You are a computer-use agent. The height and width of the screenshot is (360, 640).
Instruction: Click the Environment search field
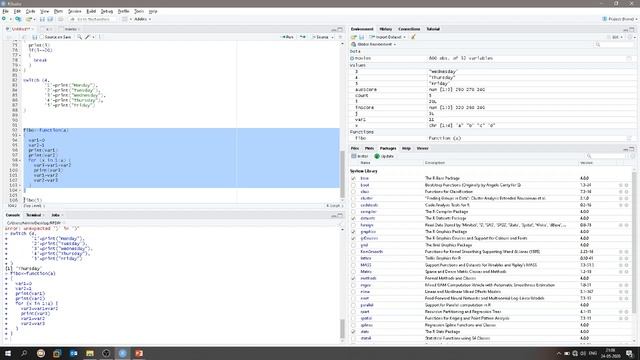coord(614,44)
